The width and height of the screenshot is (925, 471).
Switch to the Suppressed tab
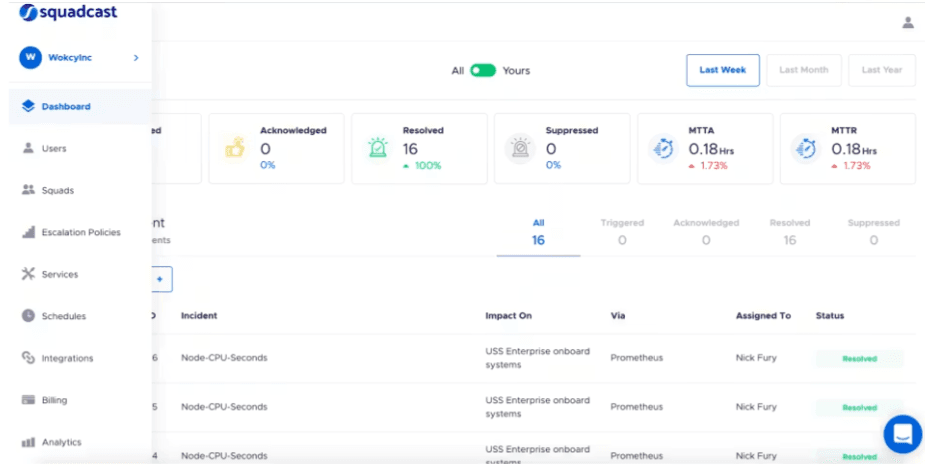pyautogui.click(x=874, y=232)
